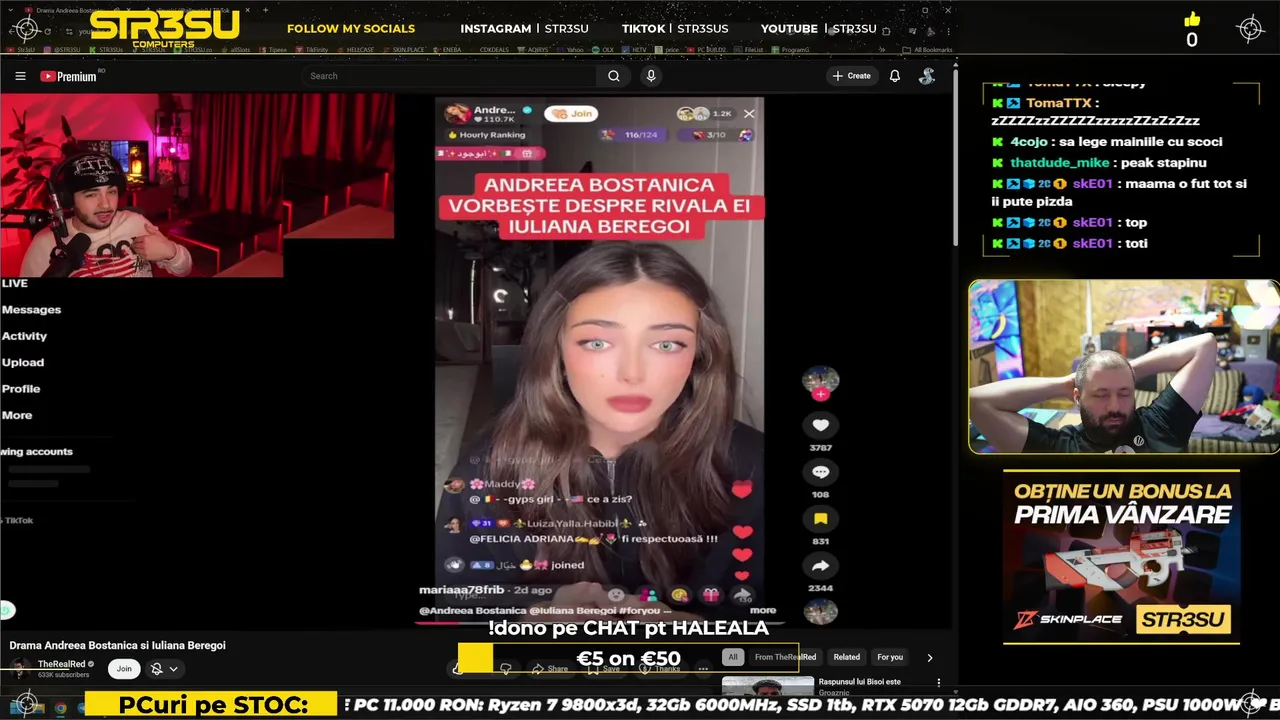Open more actions menu below video

[x=703, y=669]
